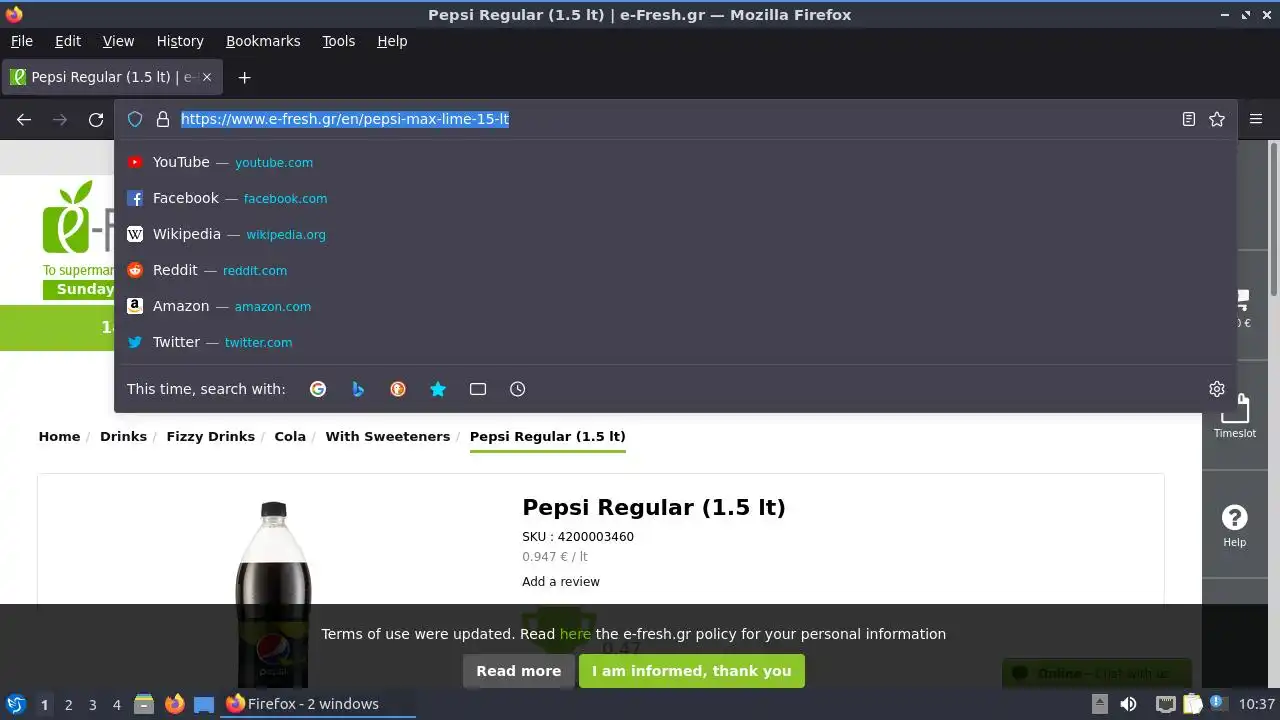Switch to workspace 3
The height and width of the screenshot is (720, 1280).
[92, 704]
